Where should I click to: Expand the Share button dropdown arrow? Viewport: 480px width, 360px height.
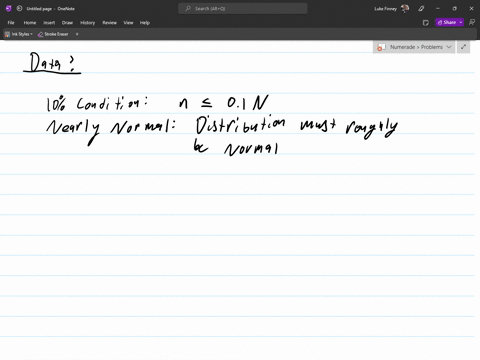pyautogui.click(x=461, y=22)
